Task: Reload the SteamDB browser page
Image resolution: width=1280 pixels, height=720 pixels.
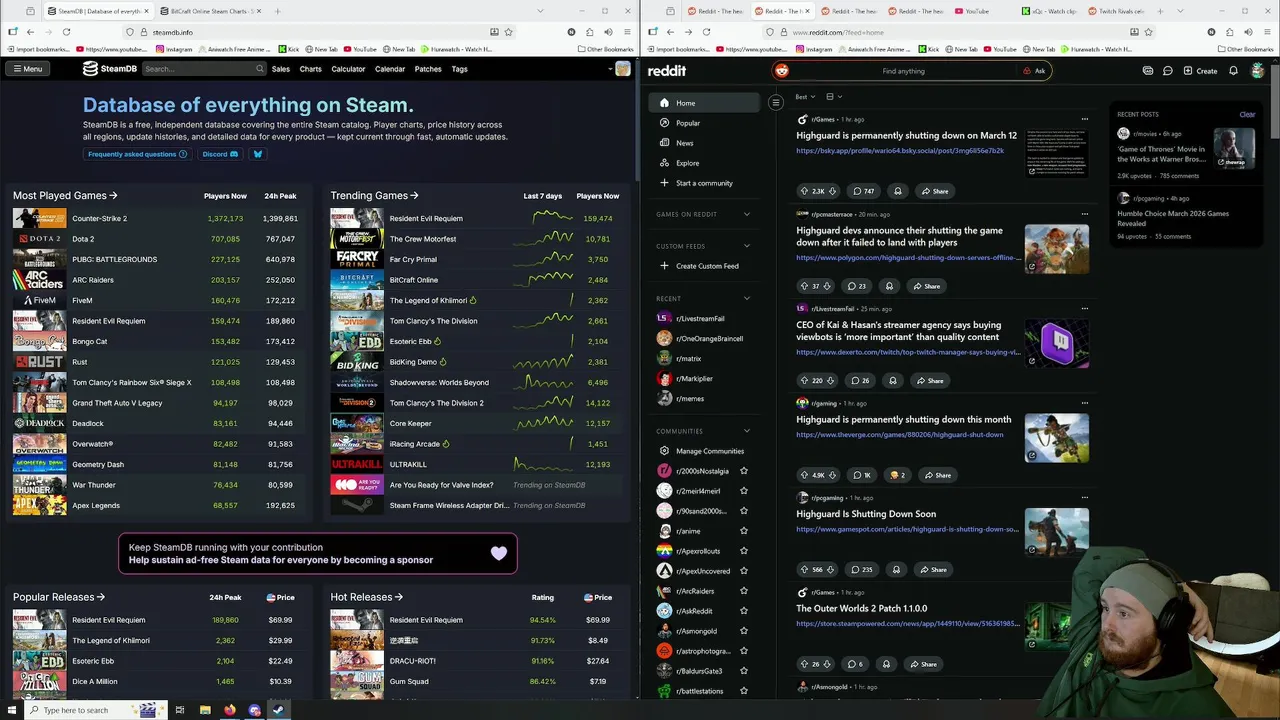Action: [x=66, y=32]
